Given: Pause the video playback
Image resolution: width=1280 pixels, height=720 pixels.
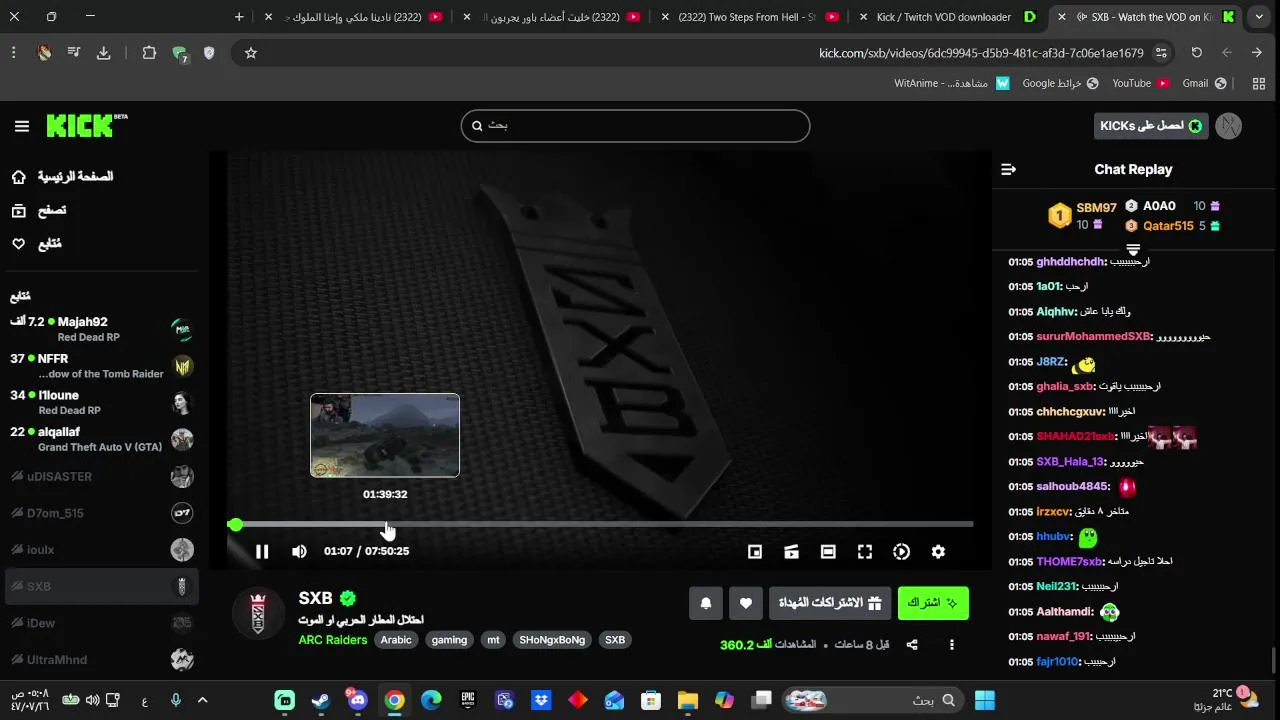Looking at the screenshot, I should 262,551.
